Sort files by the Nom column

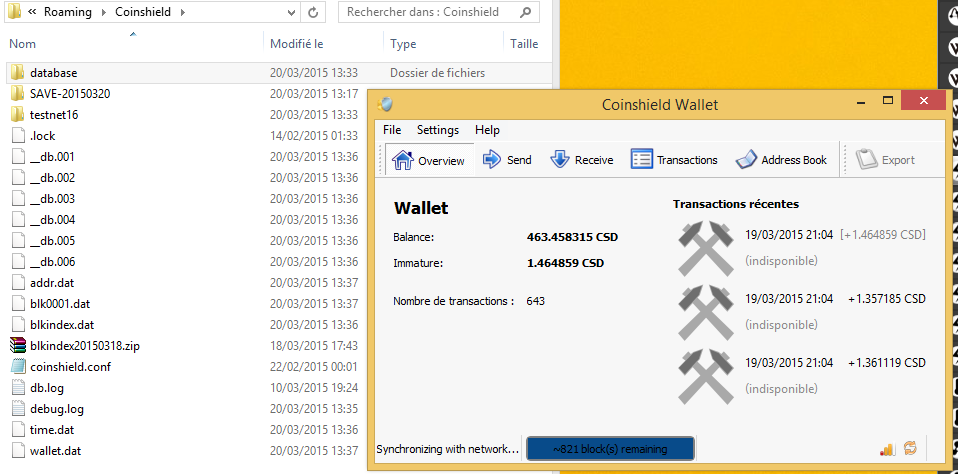23,44
